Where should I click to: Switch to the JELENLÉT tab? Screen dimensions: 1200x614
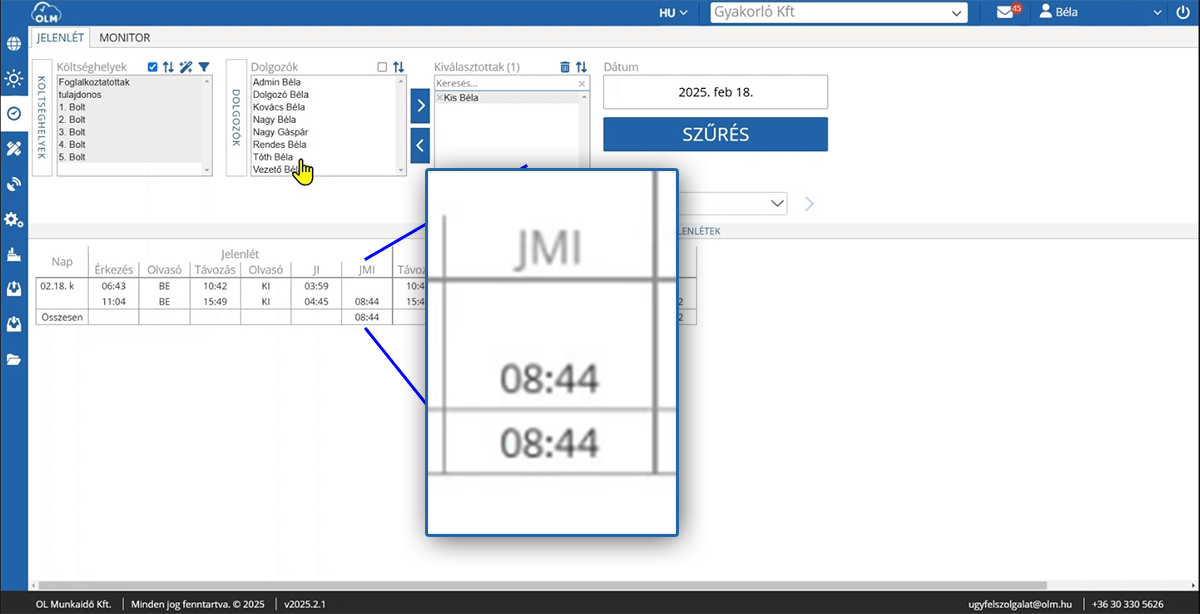point(60,38)
